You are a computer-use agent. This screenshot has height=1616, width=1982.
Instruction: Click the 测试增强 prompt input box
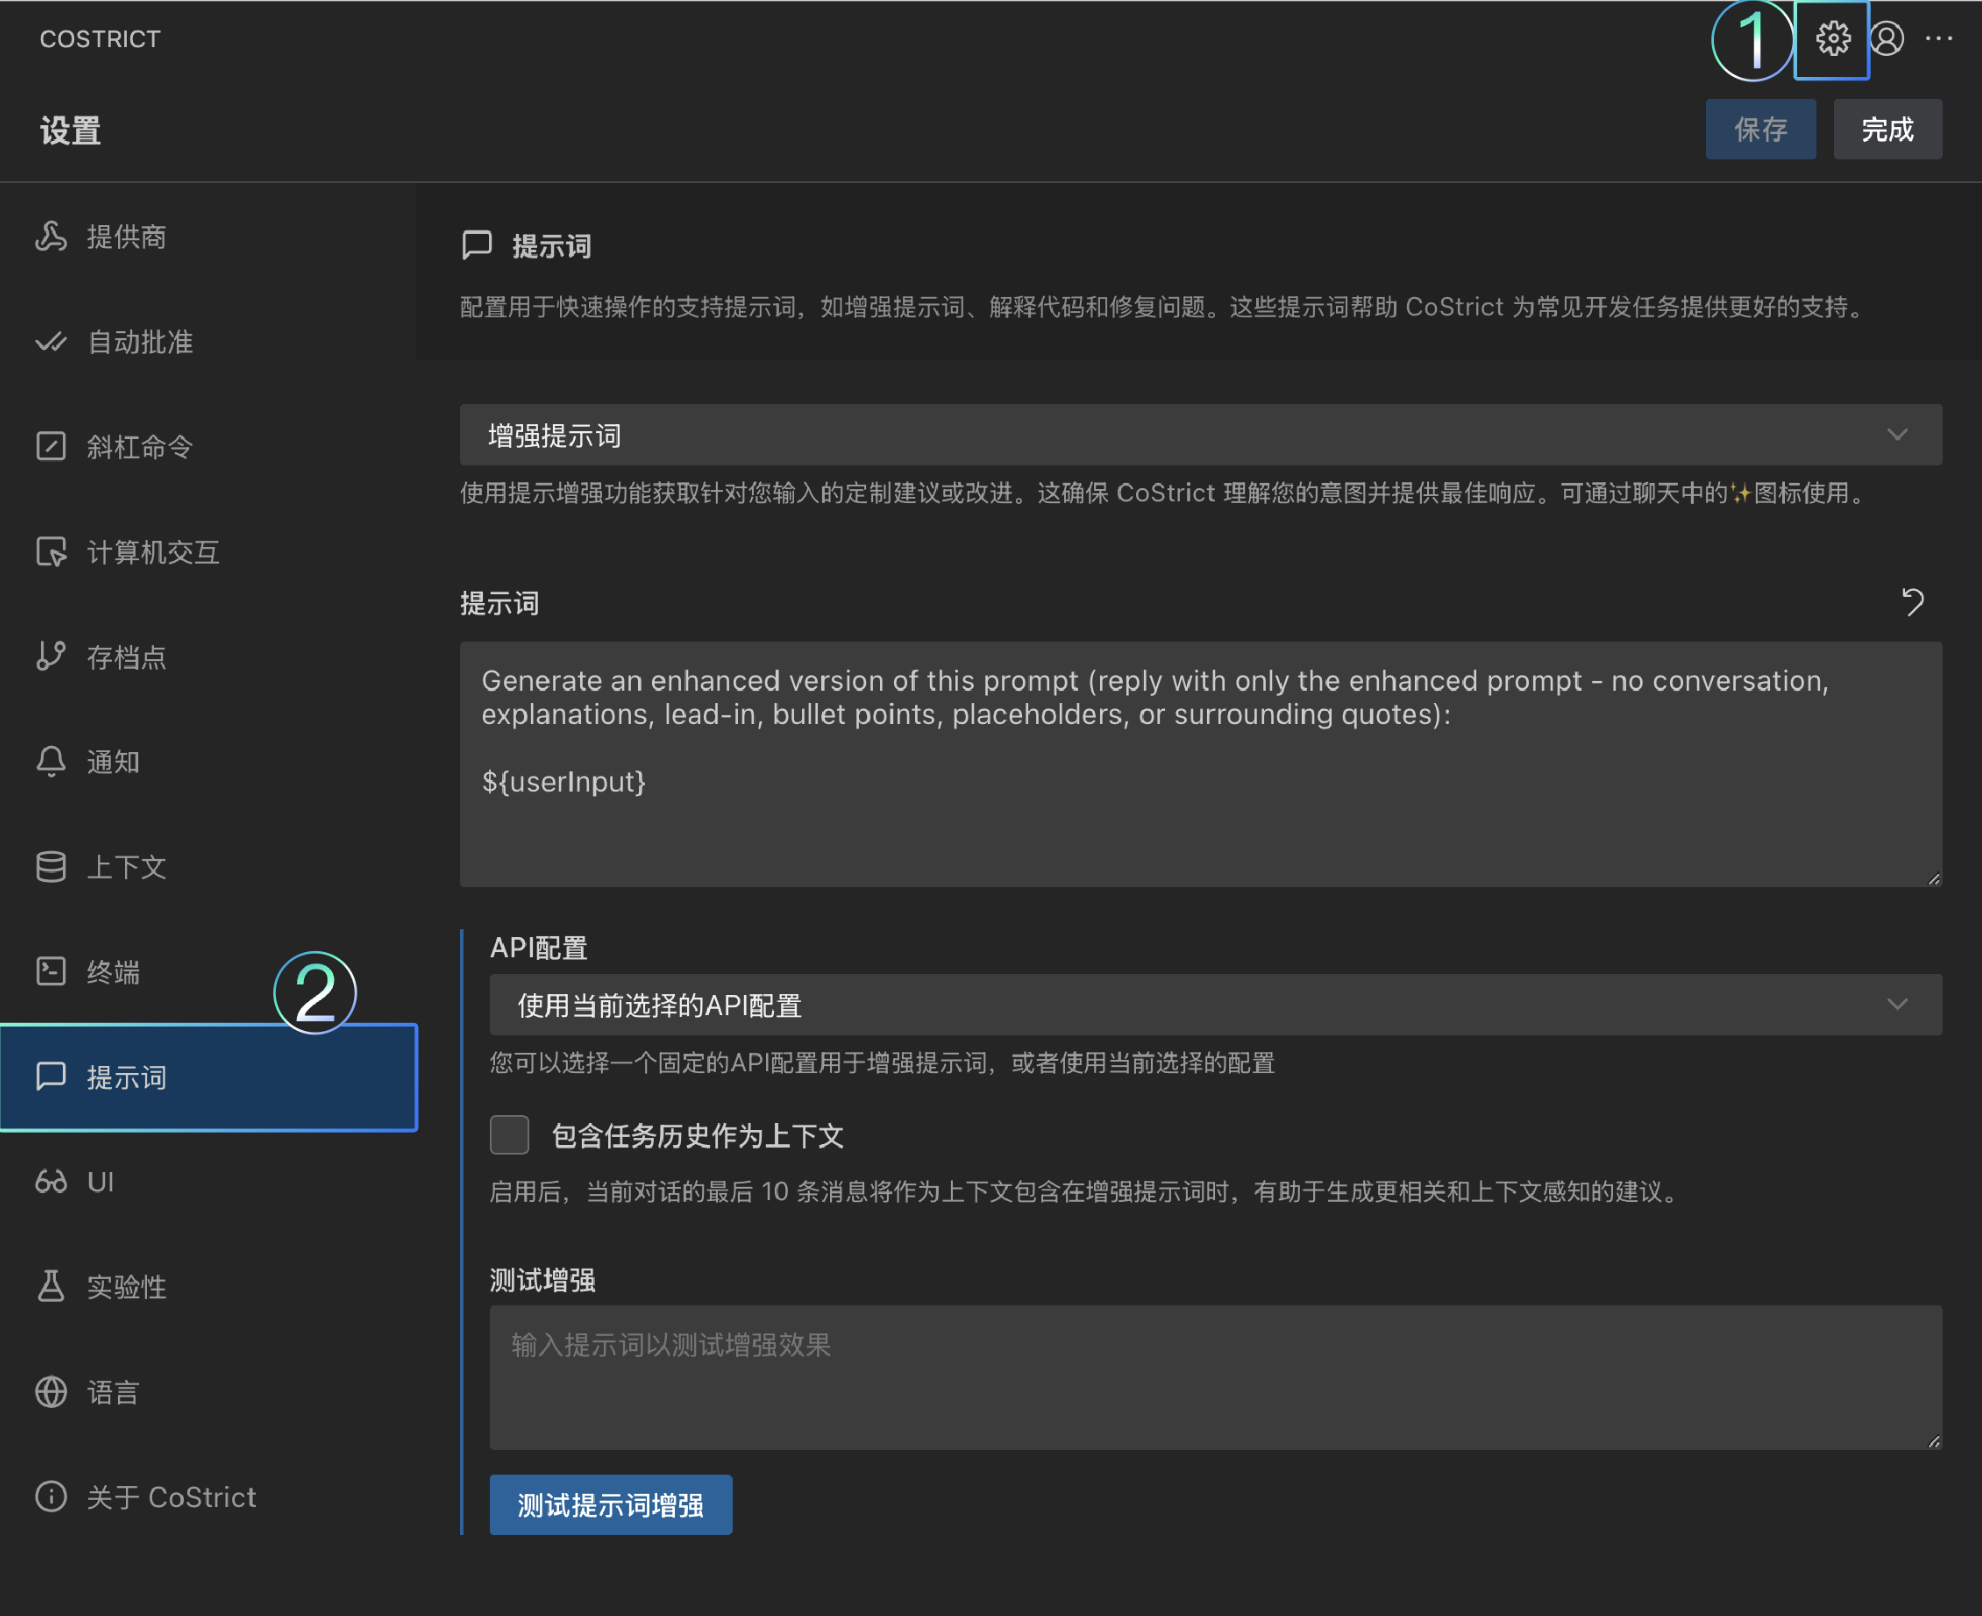(x=1215, y=1377)
